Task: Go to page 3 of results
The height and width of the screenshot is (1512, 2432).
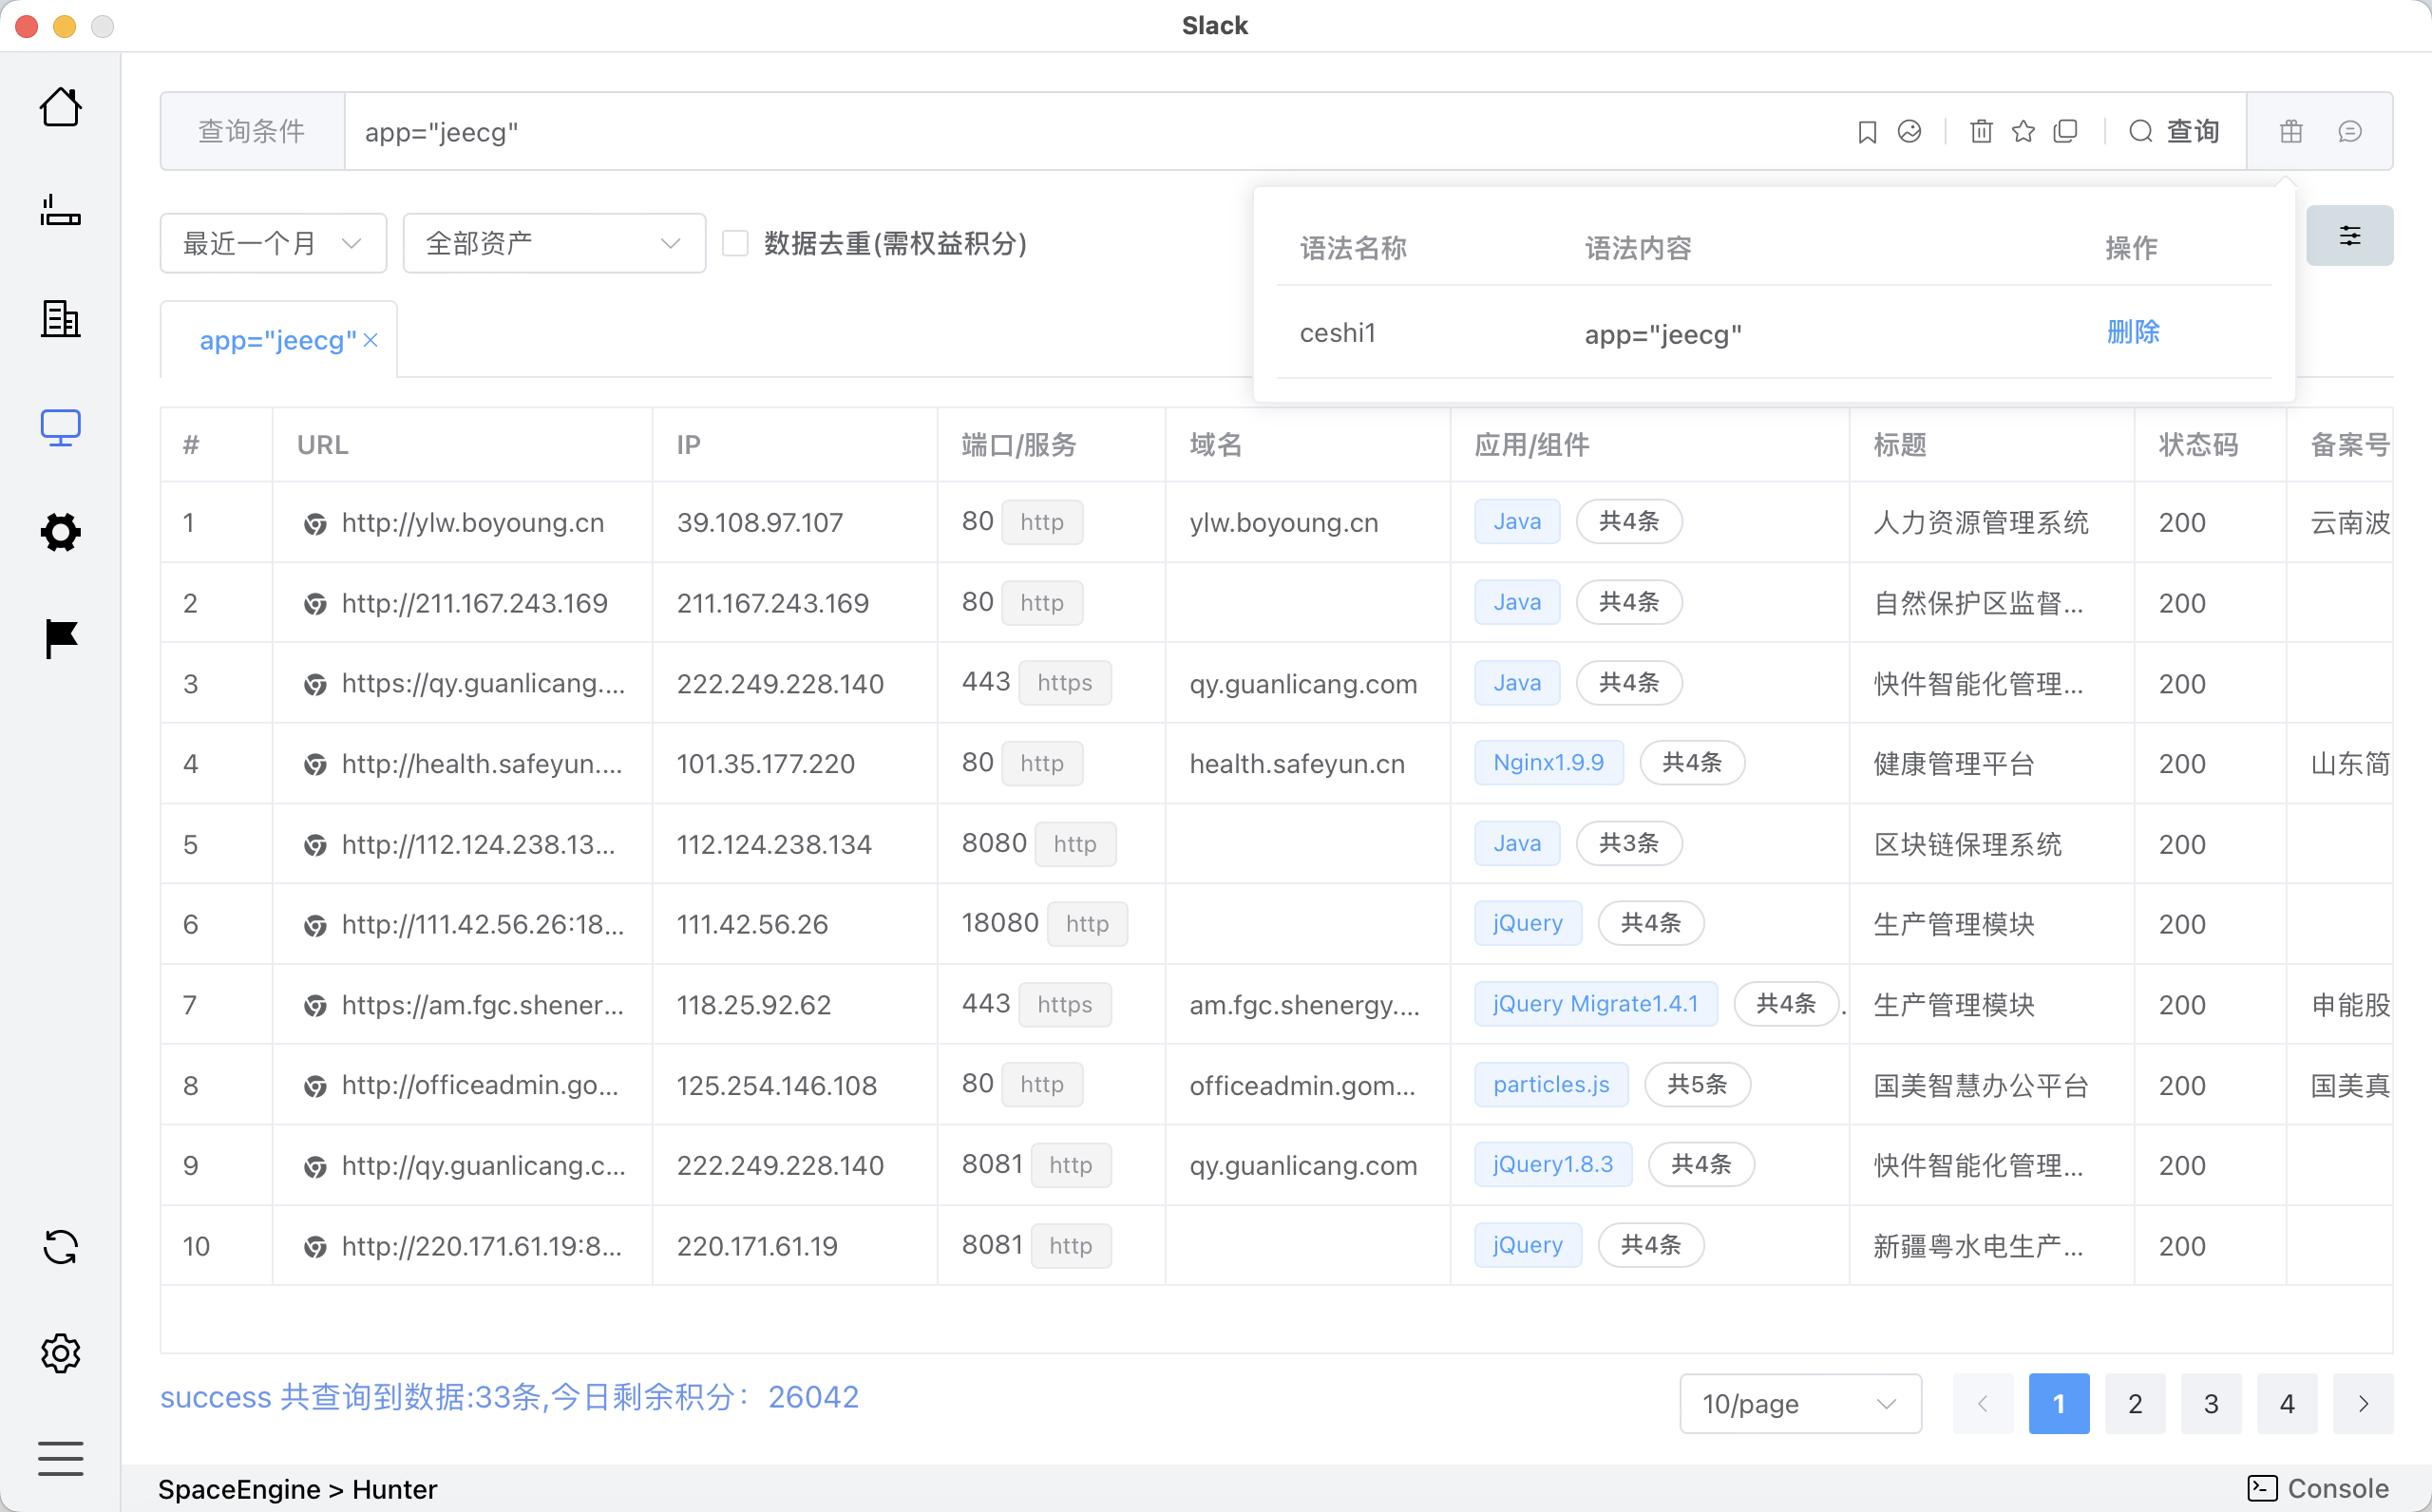Action: pos(2211,1403)
